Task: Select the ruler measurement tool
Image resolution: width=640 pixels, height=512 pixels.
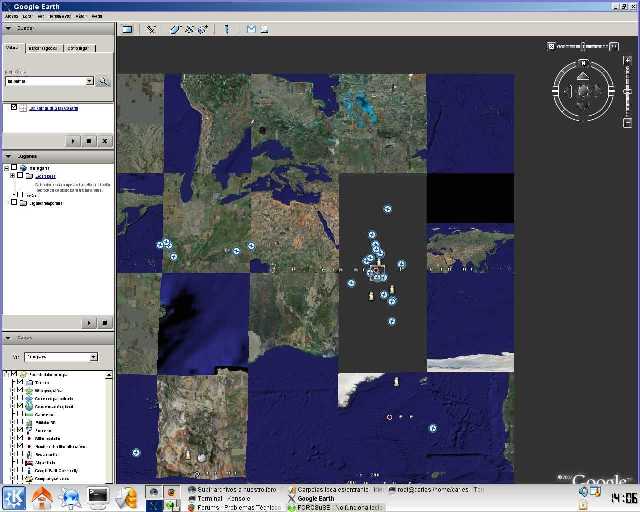Action: coord(226,29)
